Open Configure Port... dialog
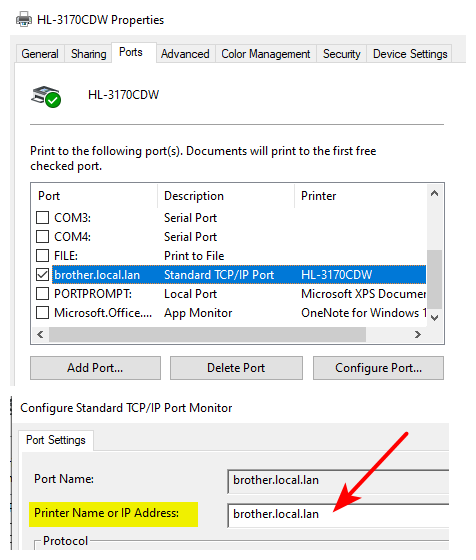The width and height of the screenshot is (476, 560). point(379,368)
